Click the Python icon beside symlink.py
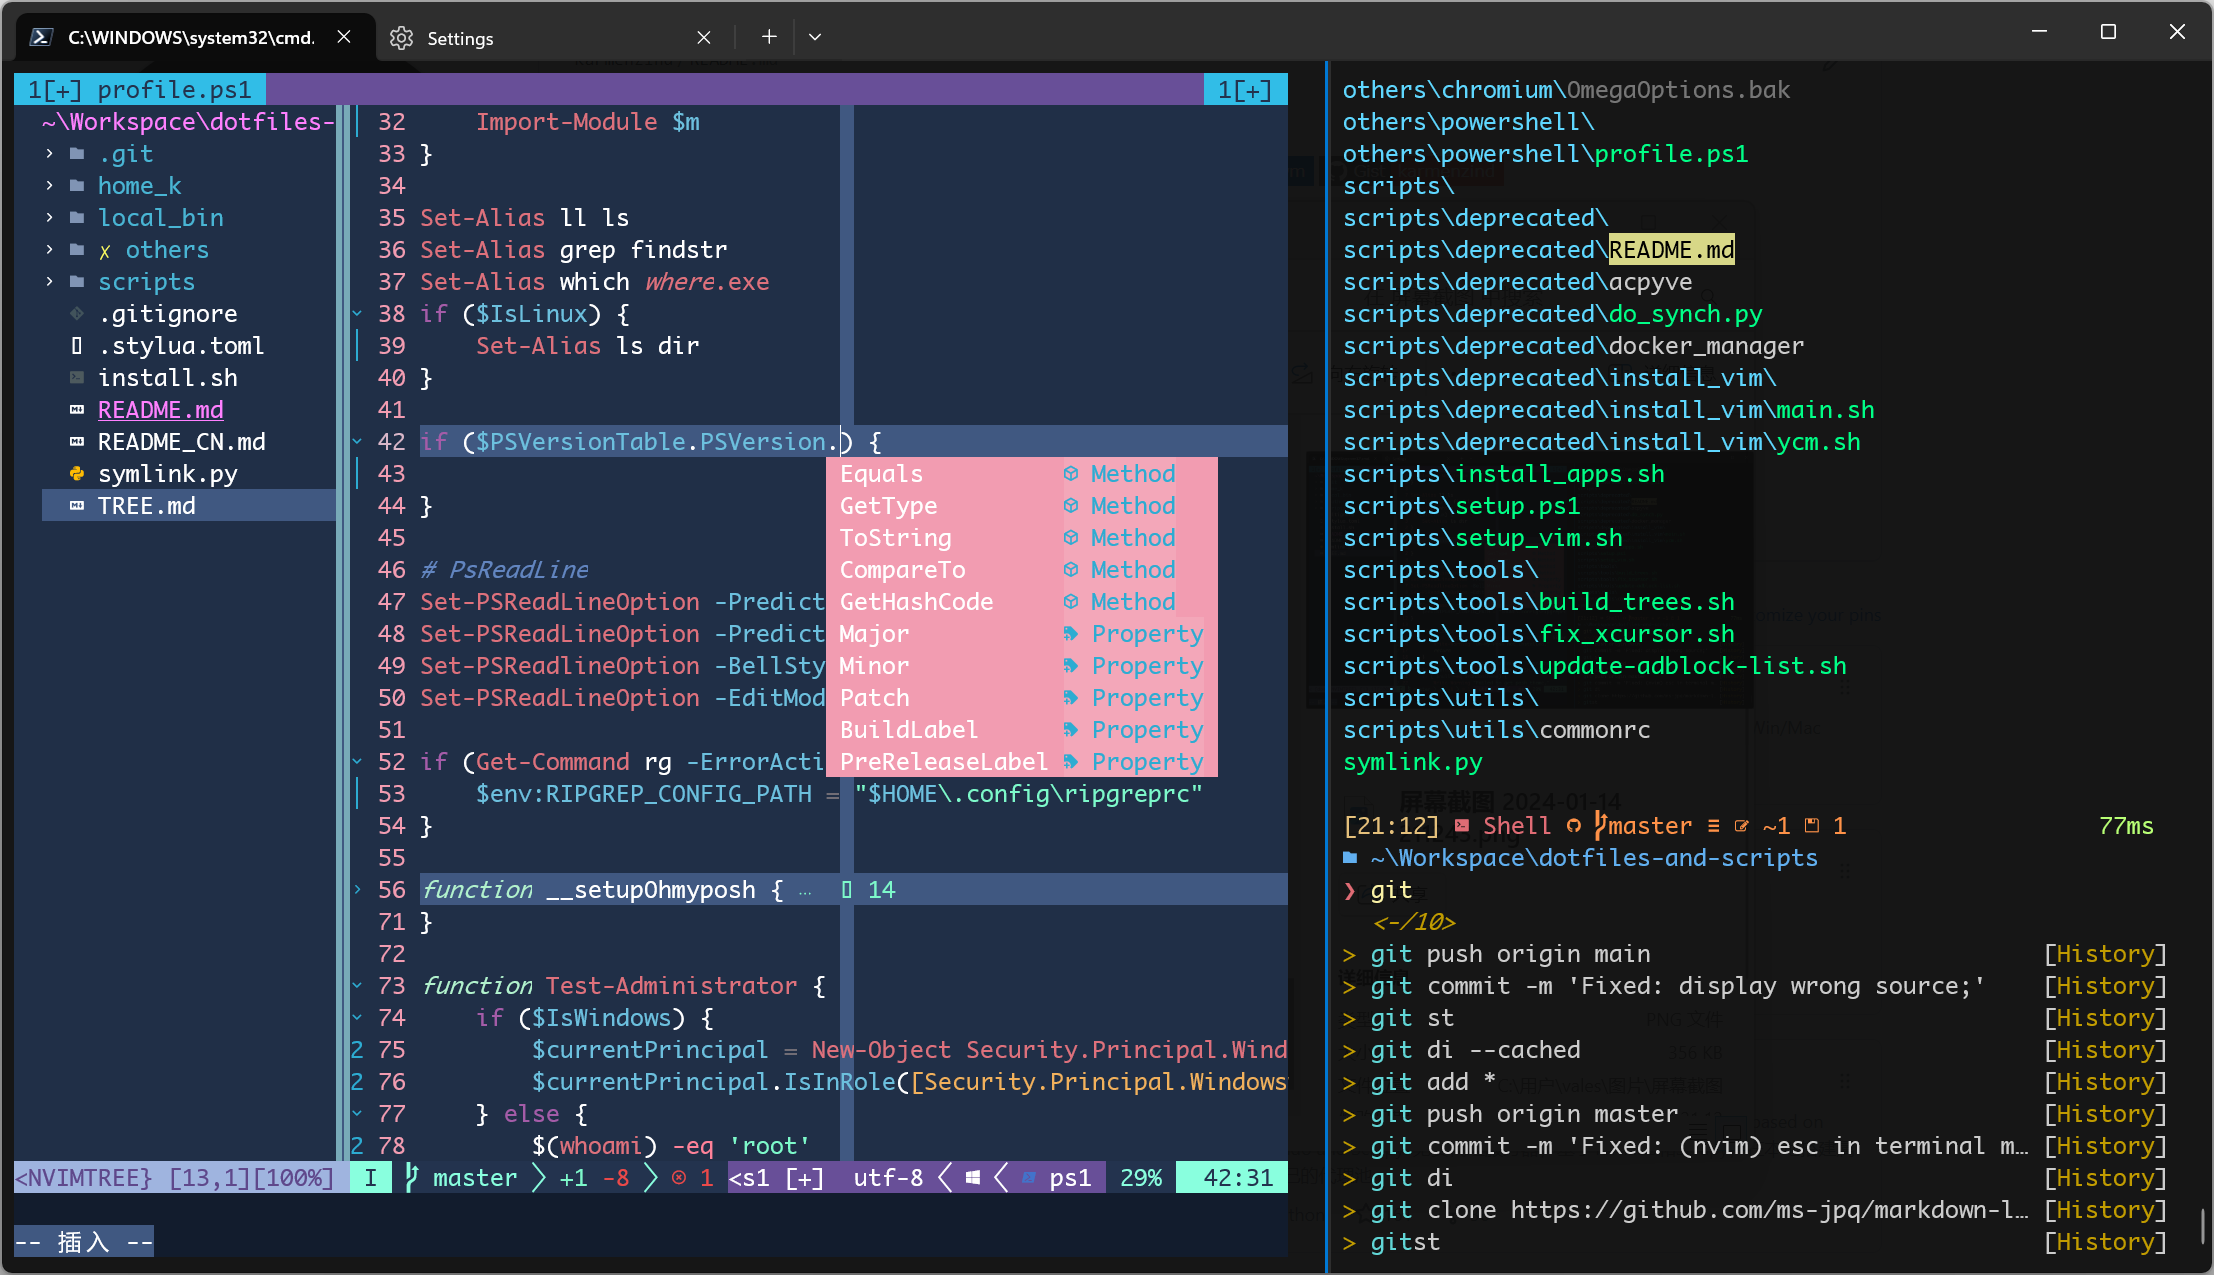 (77, 474)
